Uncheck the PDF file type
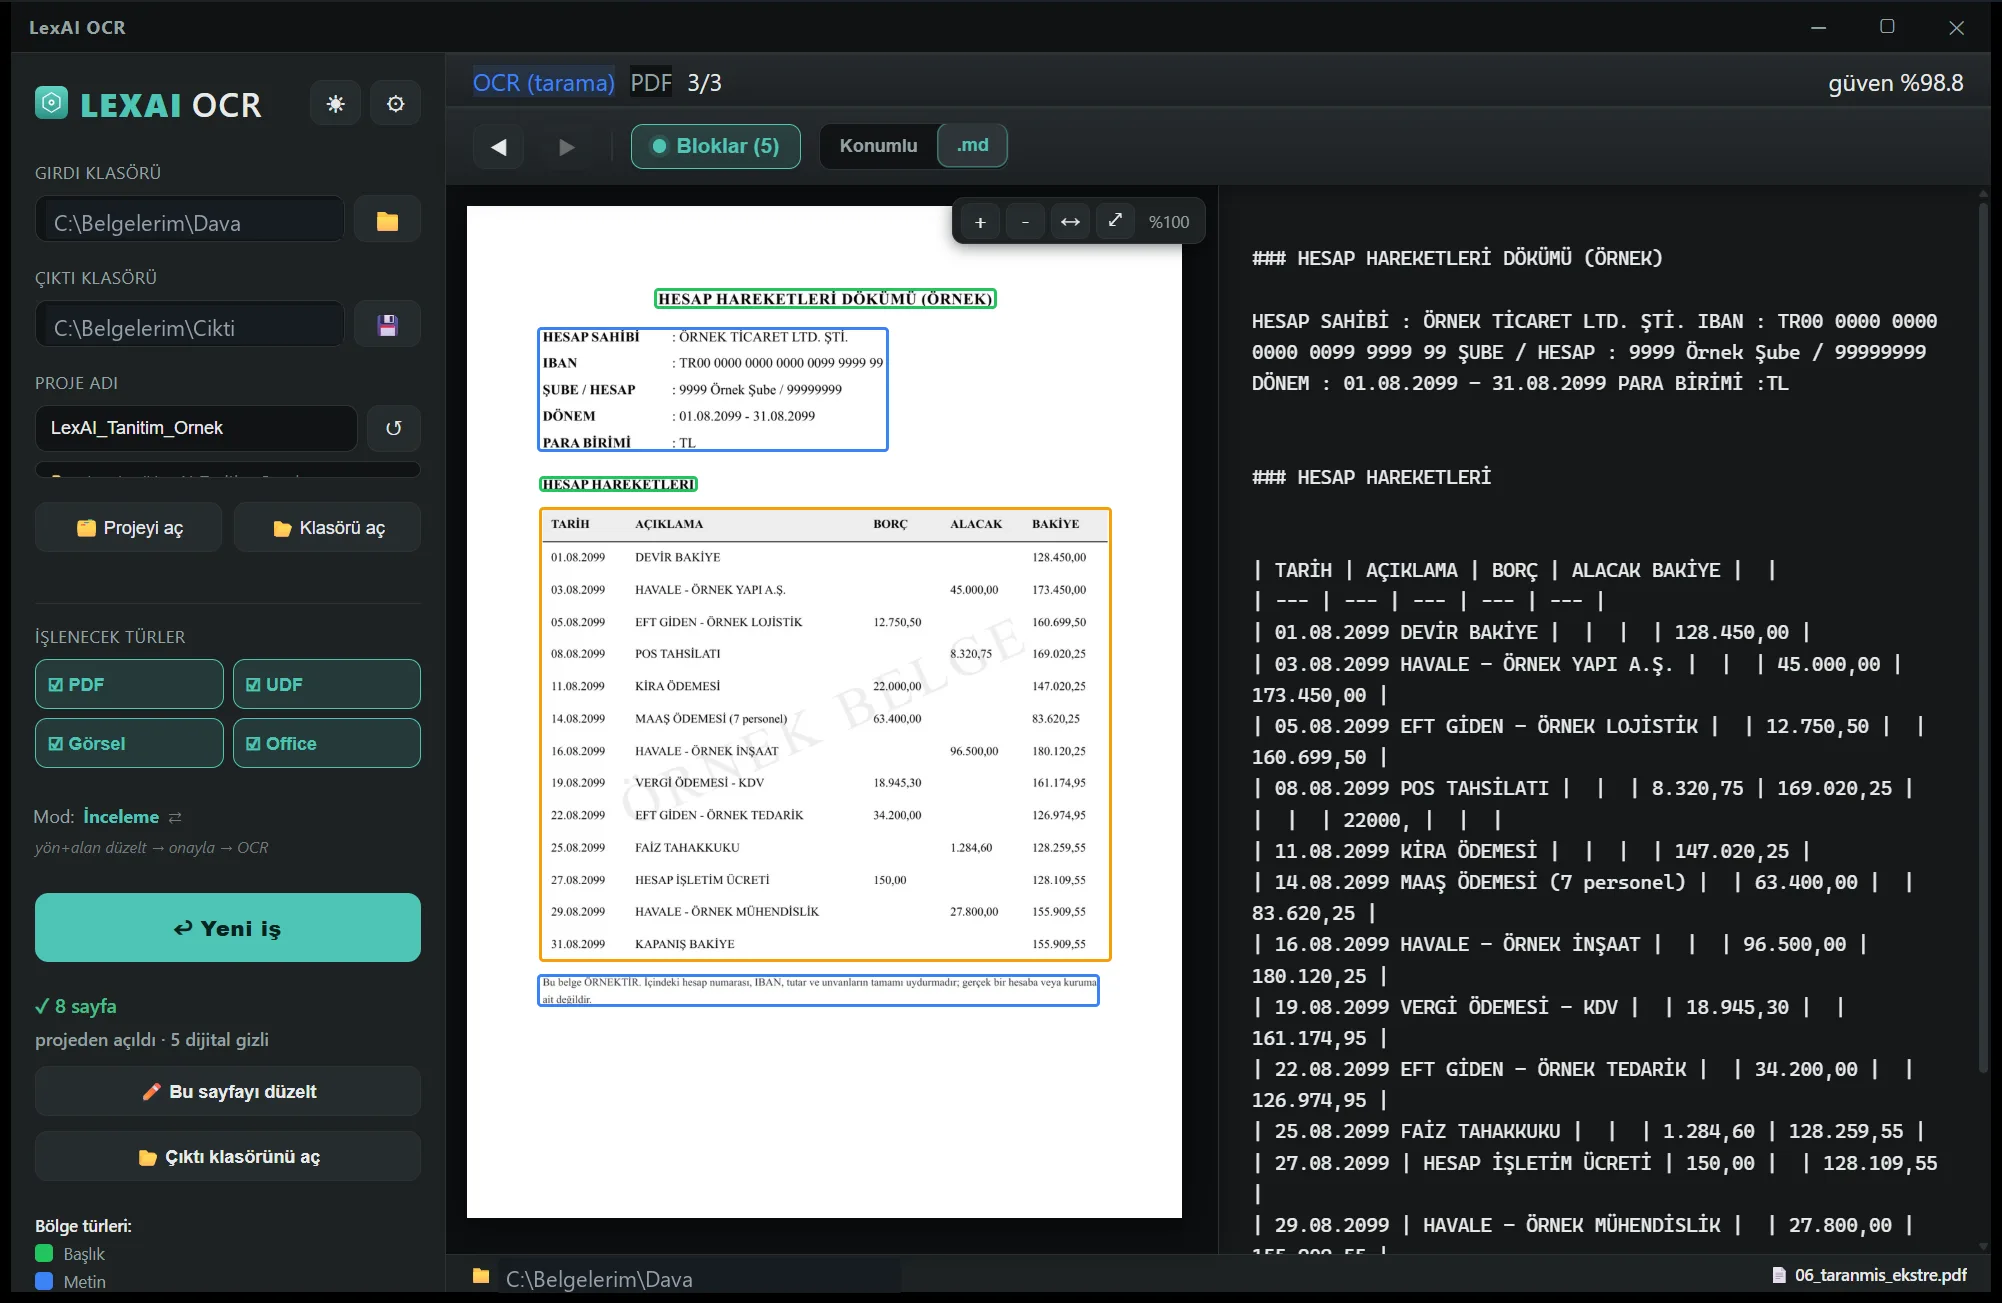 click(129, 684)
